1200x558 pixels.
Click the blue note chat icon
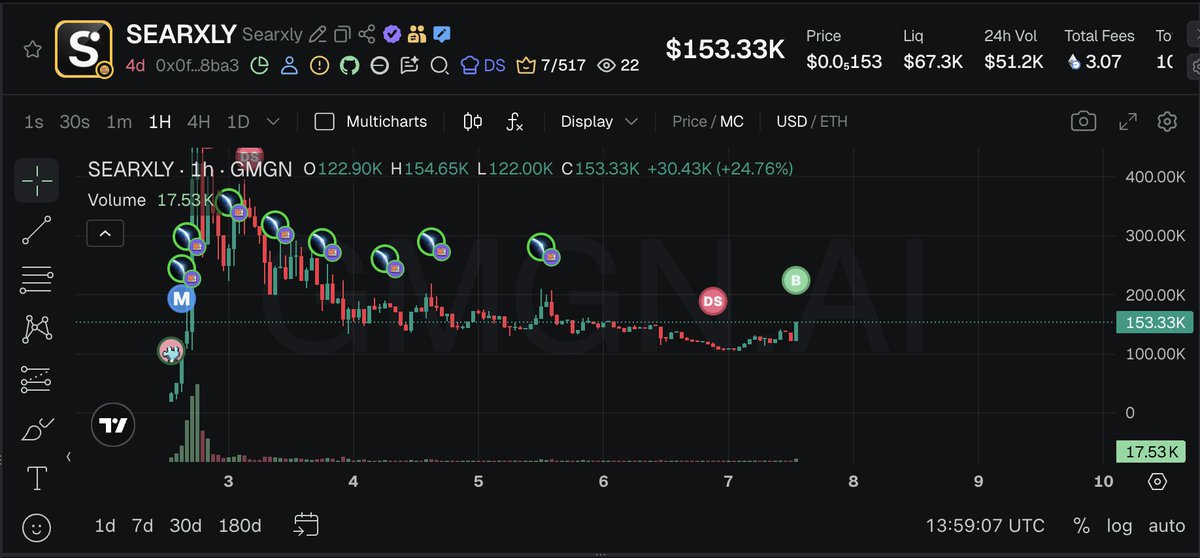pos(441,34)
